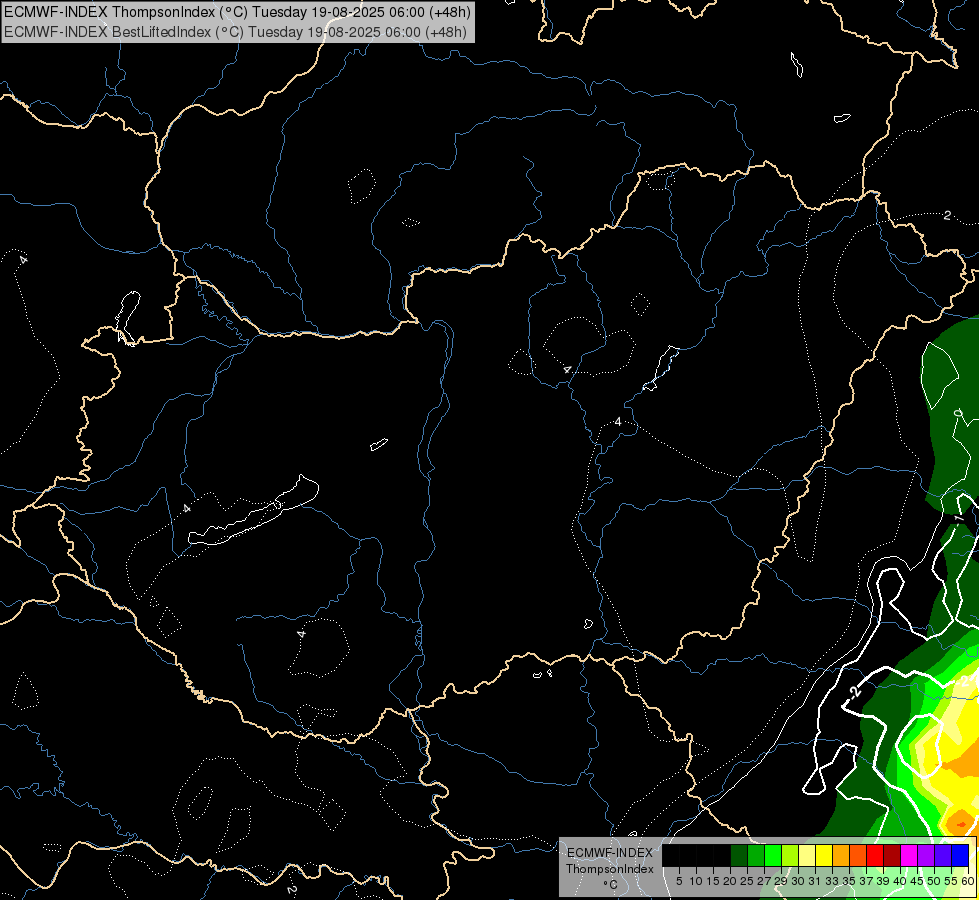Click the legend tick label 37
The image size is (979, 900).
pyautogui.click(x=867, y=881)
